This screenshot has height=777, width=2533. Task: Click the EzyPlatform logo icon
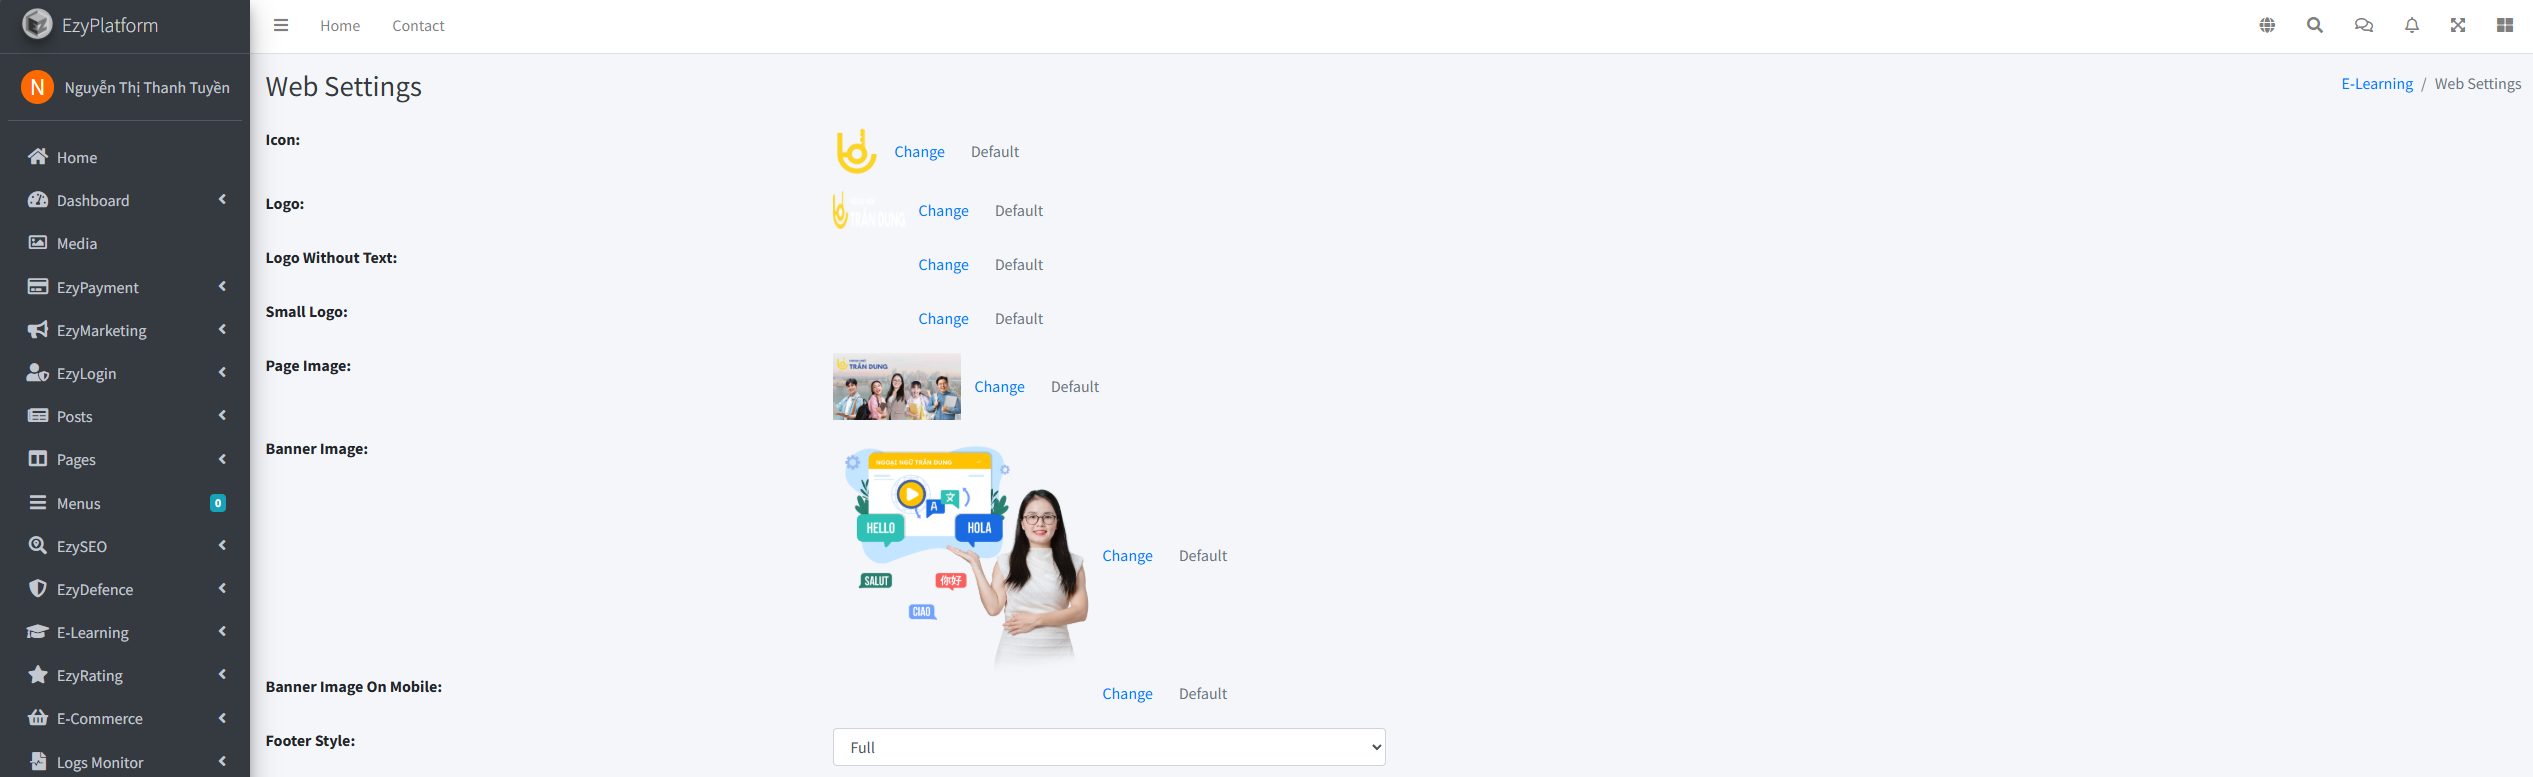tap(37, 24)
